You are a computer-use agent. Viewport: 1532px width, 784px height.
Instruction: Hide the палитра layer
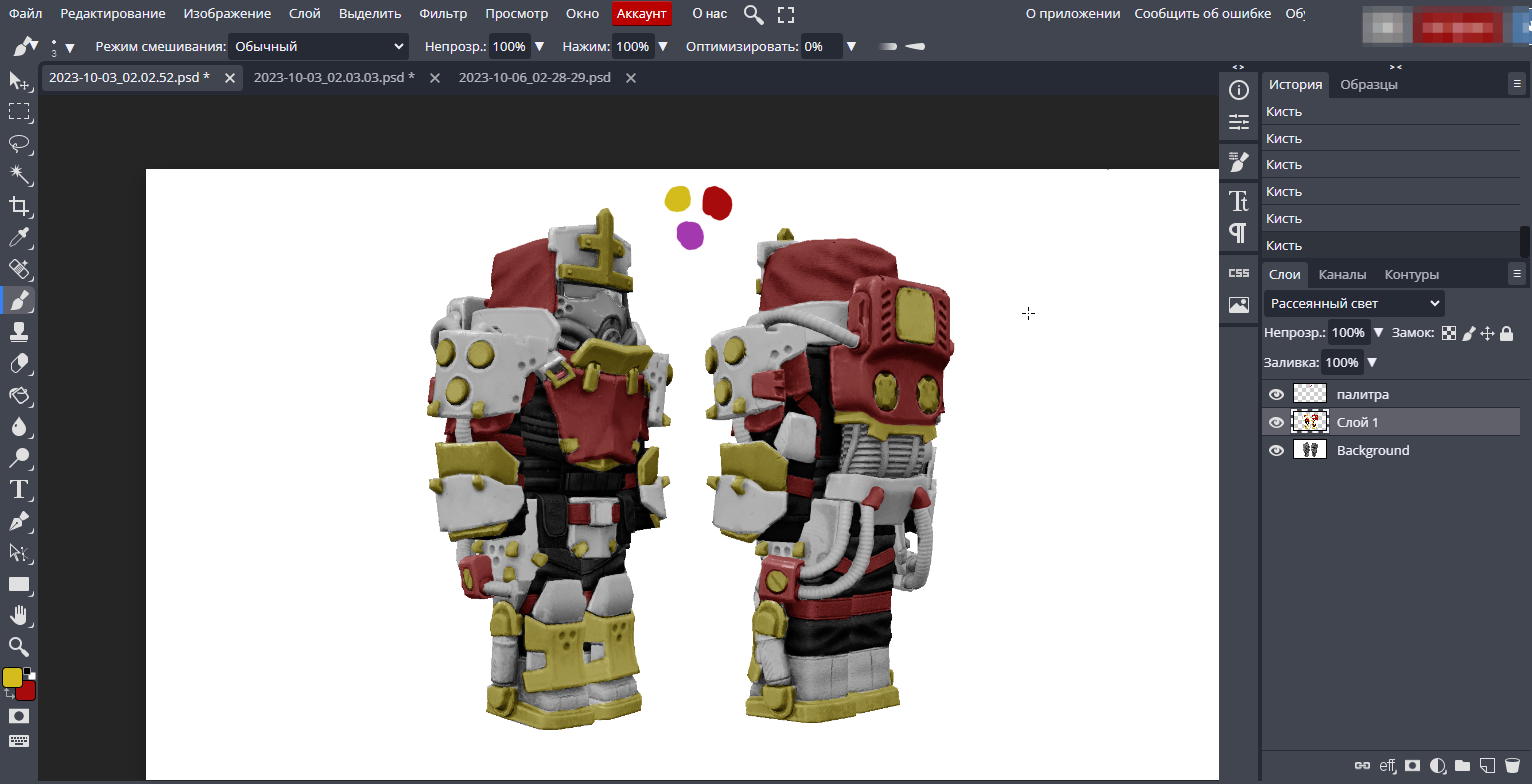[1276, 394]
